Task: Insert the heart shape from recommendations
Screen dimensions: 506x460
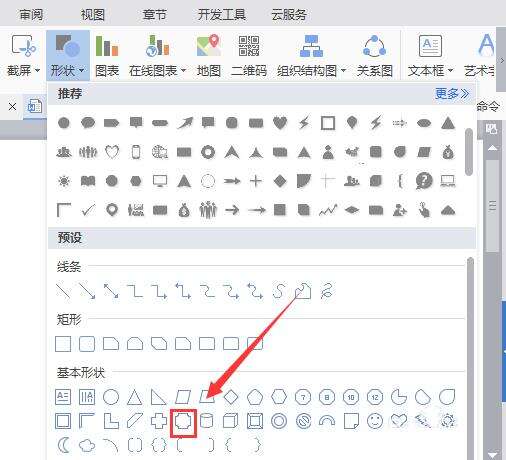Action: click(280, 123)
